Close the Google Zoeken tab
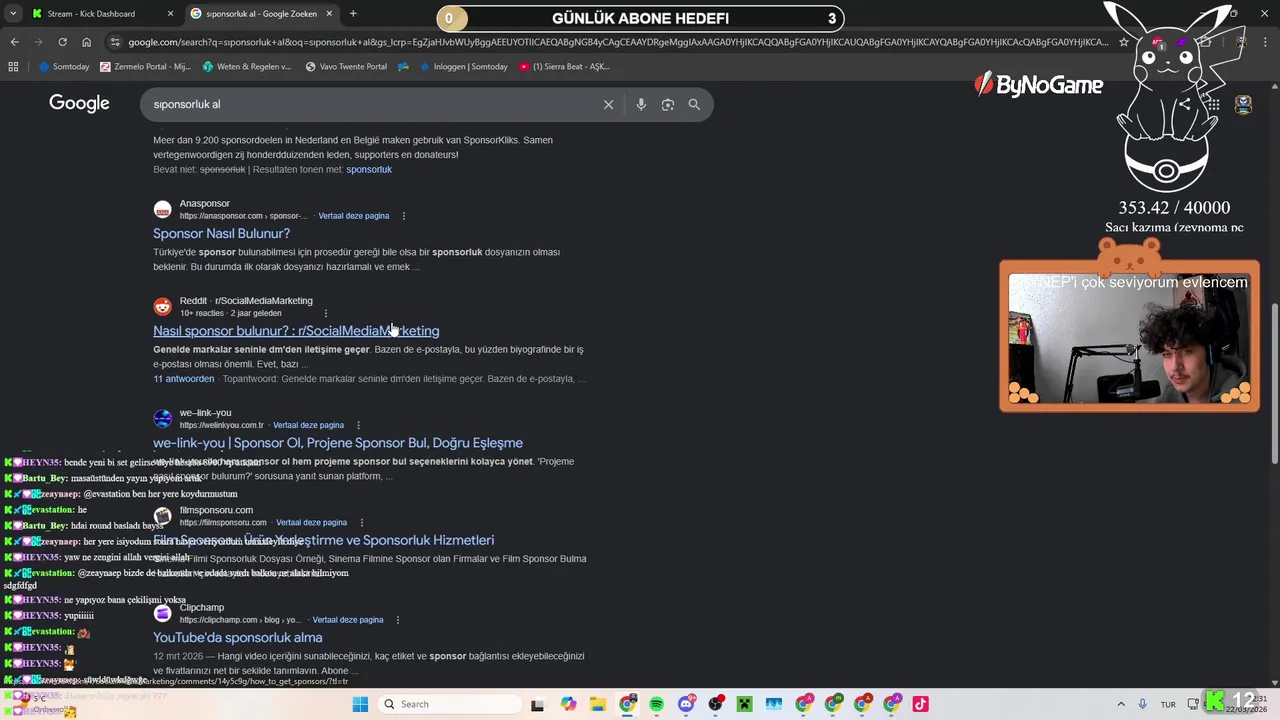This screenshot has height=720, width=1280. coord(329,14)
